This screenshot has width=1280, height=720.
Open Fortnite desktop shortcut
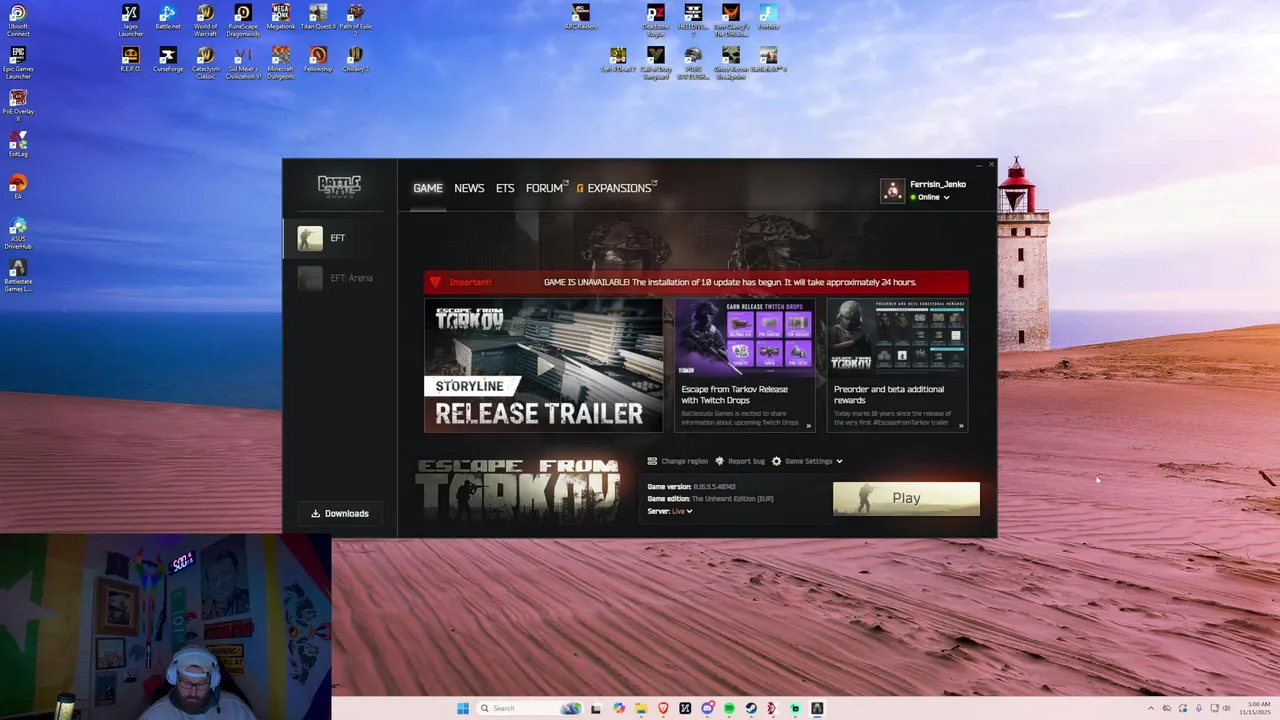[768, 18]
